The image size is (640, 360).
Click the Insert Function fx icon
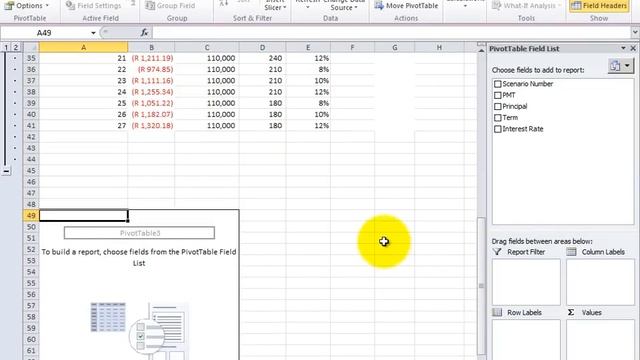144,33
